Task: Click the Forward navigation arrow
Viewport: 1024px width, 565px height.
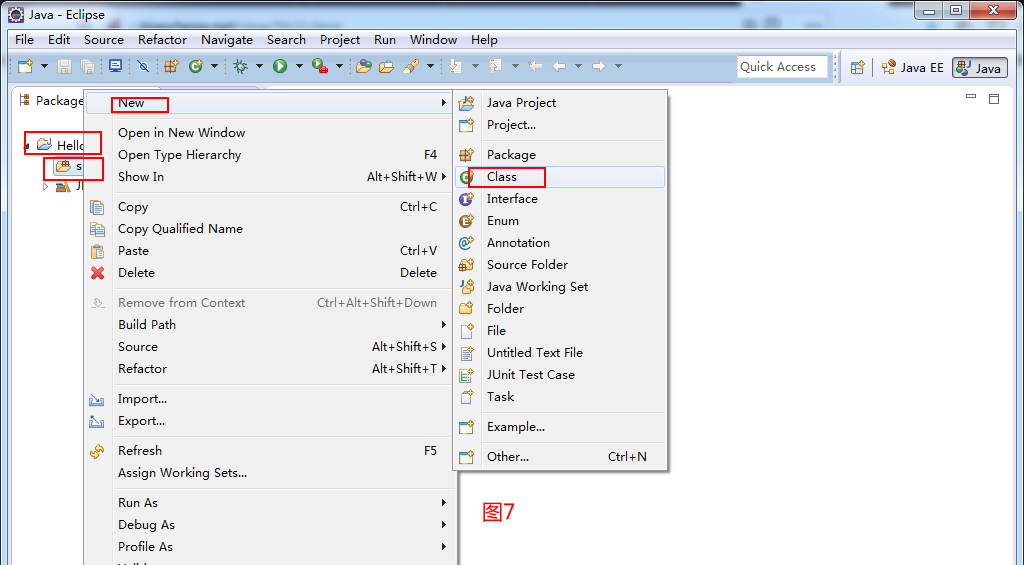Action: (599, 66)
